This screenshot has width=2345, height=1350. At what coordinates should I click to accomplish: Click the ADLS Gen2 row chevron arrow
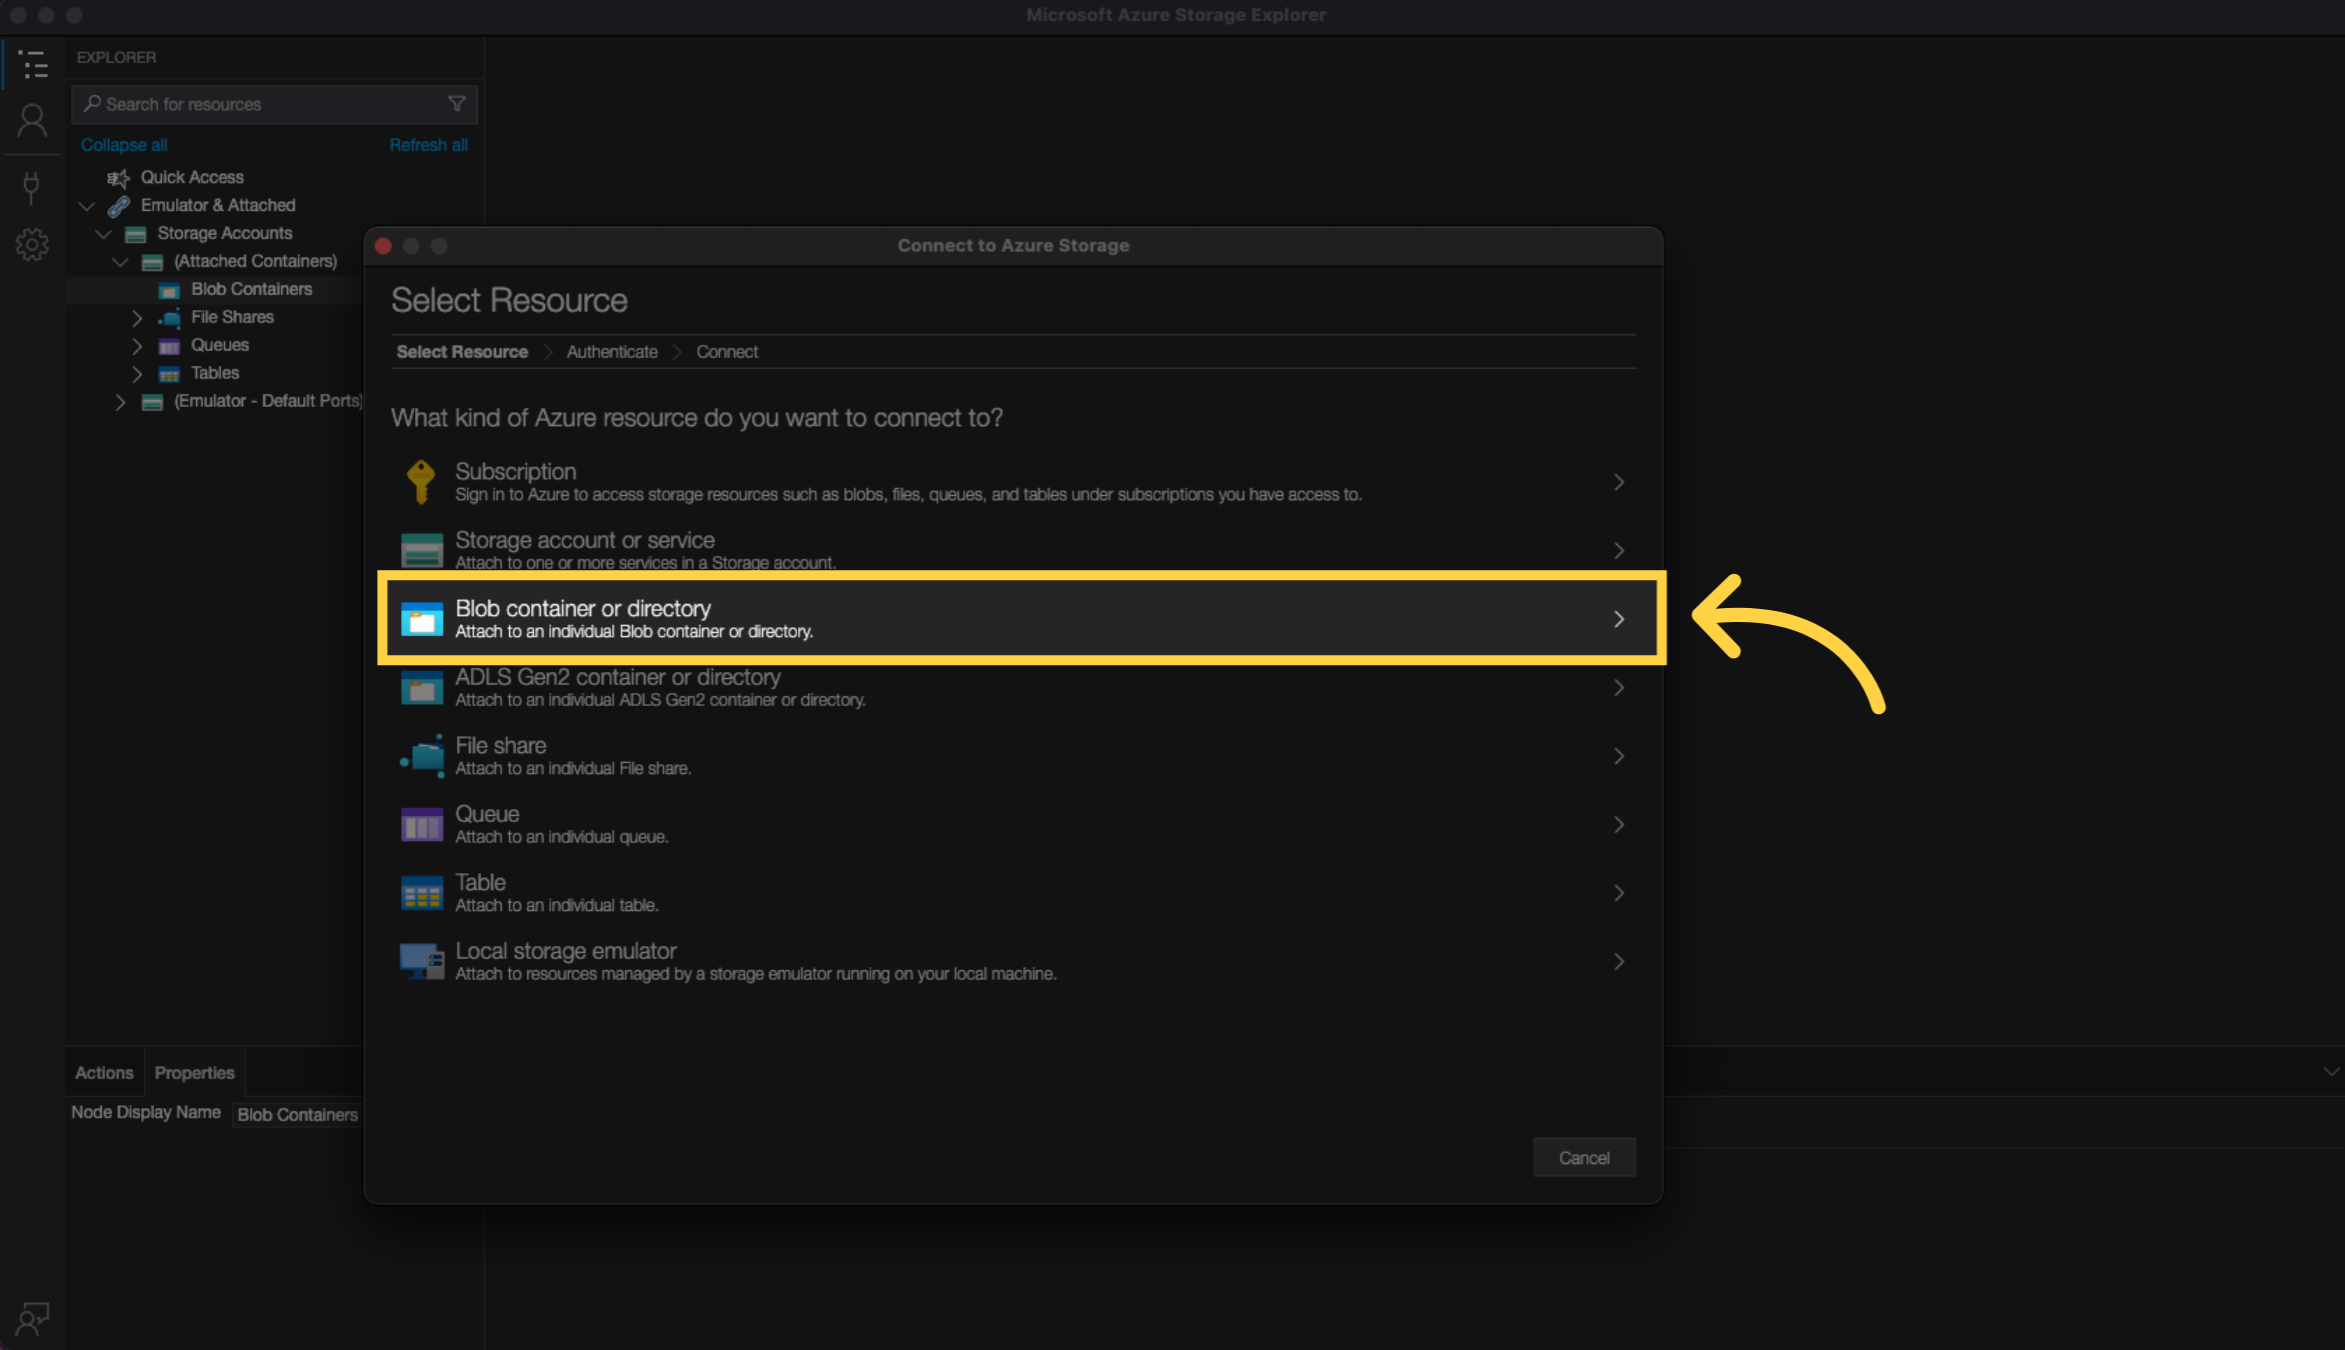(1619, 688)
